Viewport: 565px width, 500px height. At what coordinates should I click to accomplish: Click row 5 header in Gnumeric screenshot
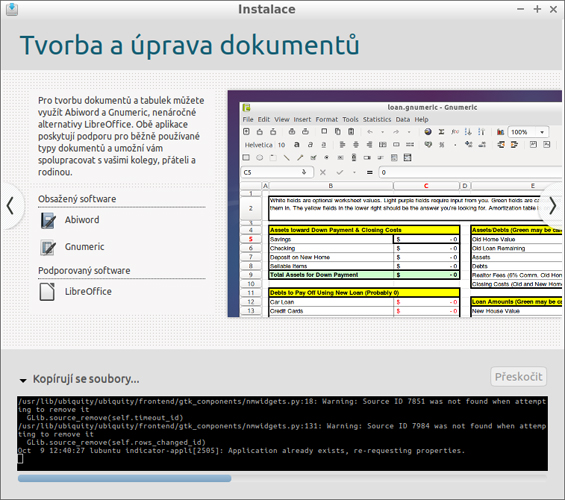click(251, 239)
